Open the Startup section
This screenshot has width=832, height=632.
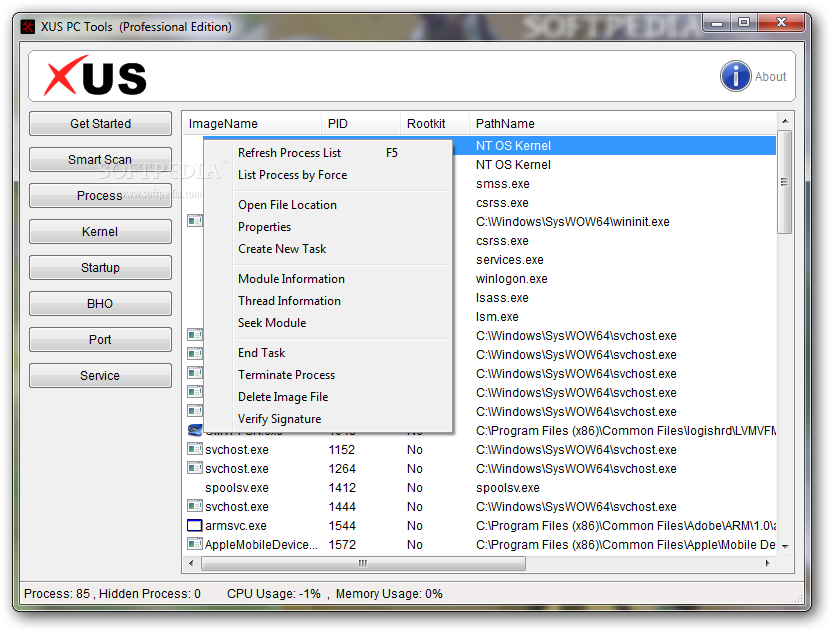click(100, 267)
